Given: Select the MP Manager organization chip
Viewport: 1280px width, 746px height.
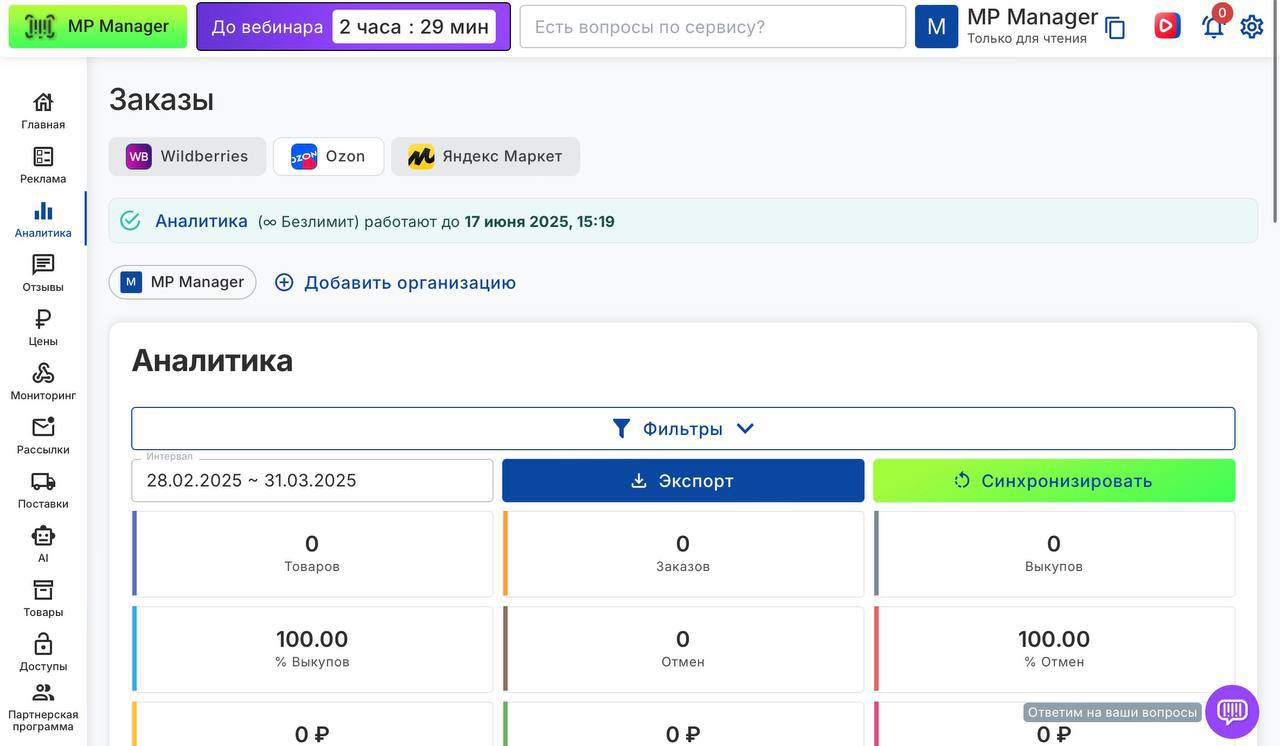Looking at the screenshot, I should click(182, 283).
